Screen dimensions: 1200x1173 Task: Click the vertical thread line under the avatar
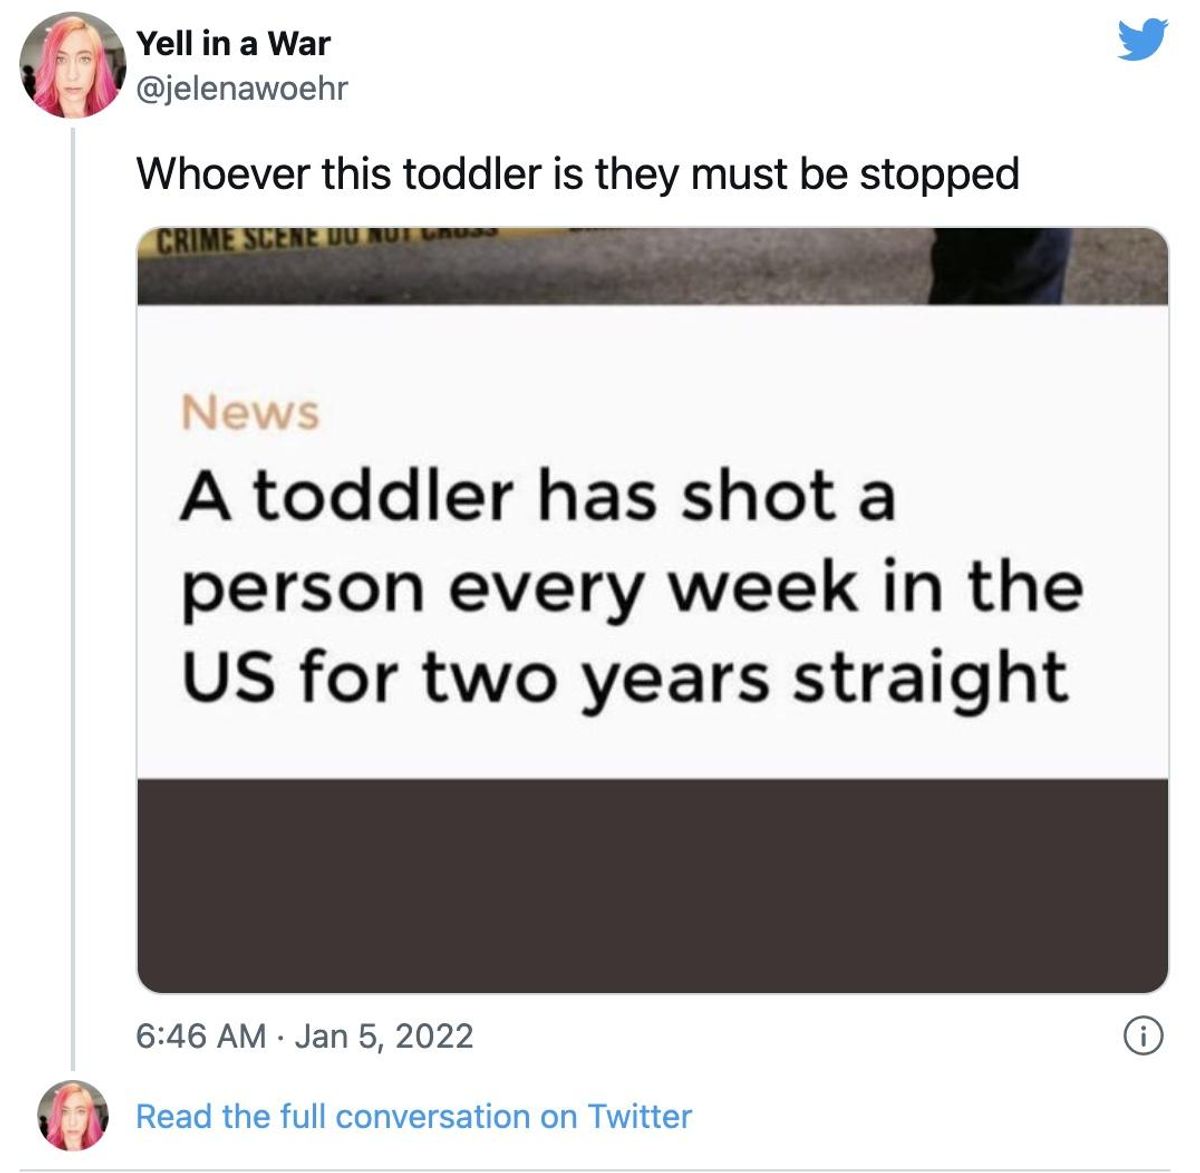72,597
